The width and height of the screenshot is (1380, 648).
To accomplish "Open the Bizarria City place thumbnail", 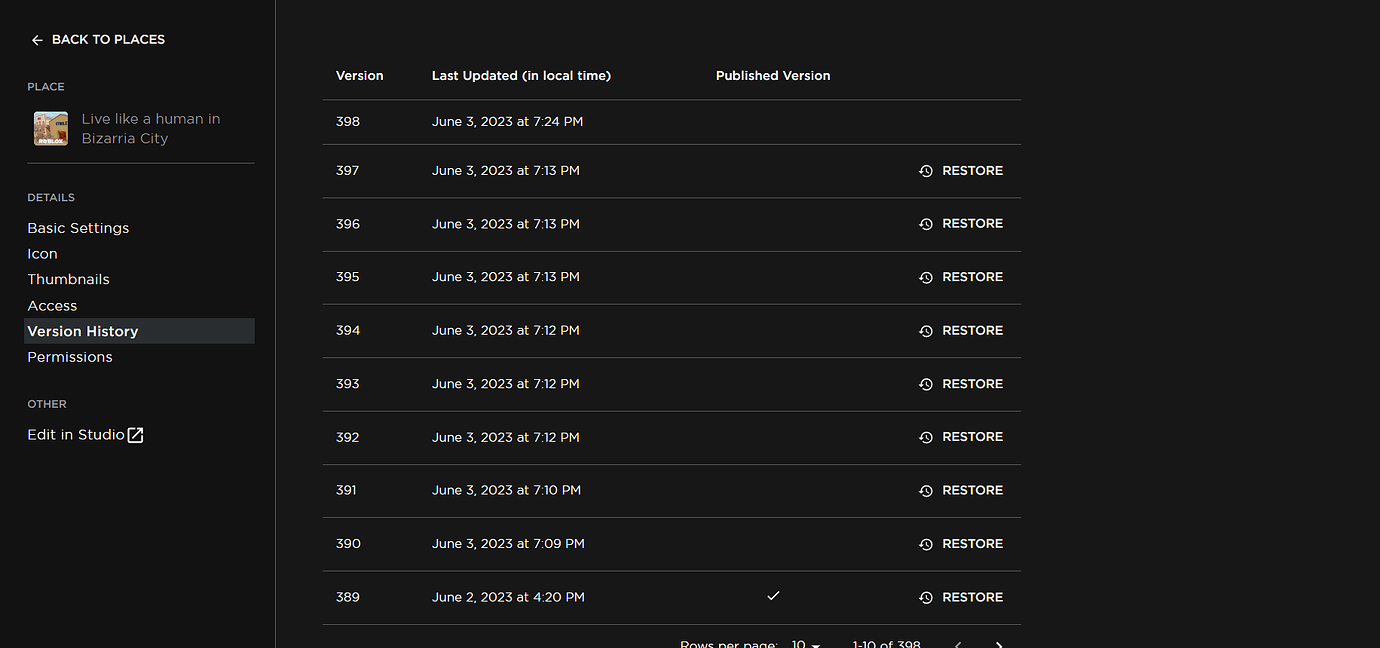I will pos(51,128).
